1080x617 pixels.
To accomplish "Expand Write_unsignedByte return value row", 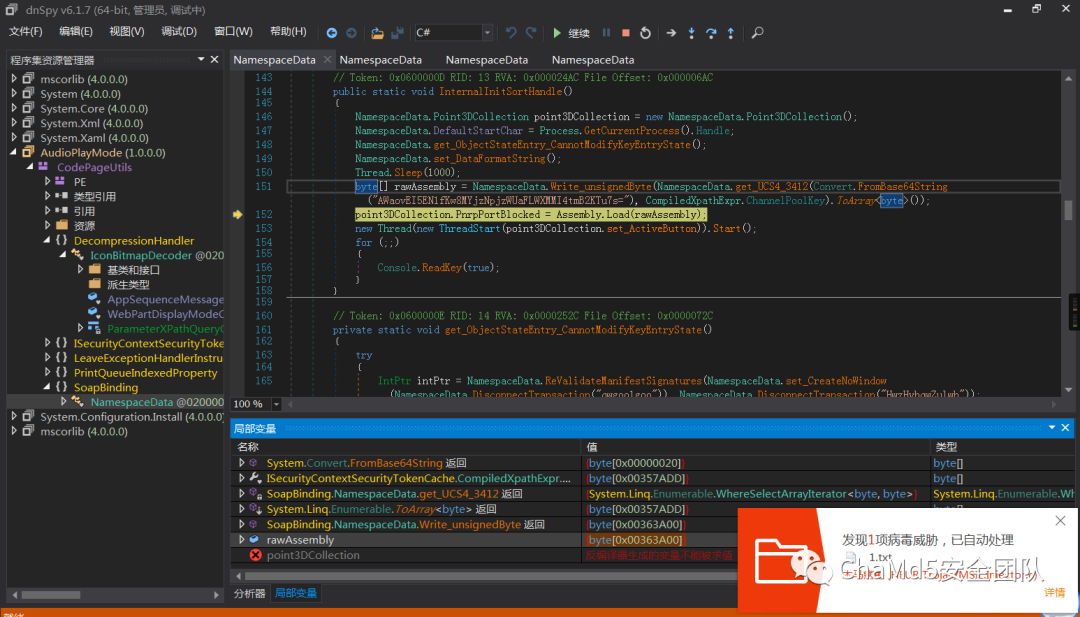I will [x=242, y=525].
